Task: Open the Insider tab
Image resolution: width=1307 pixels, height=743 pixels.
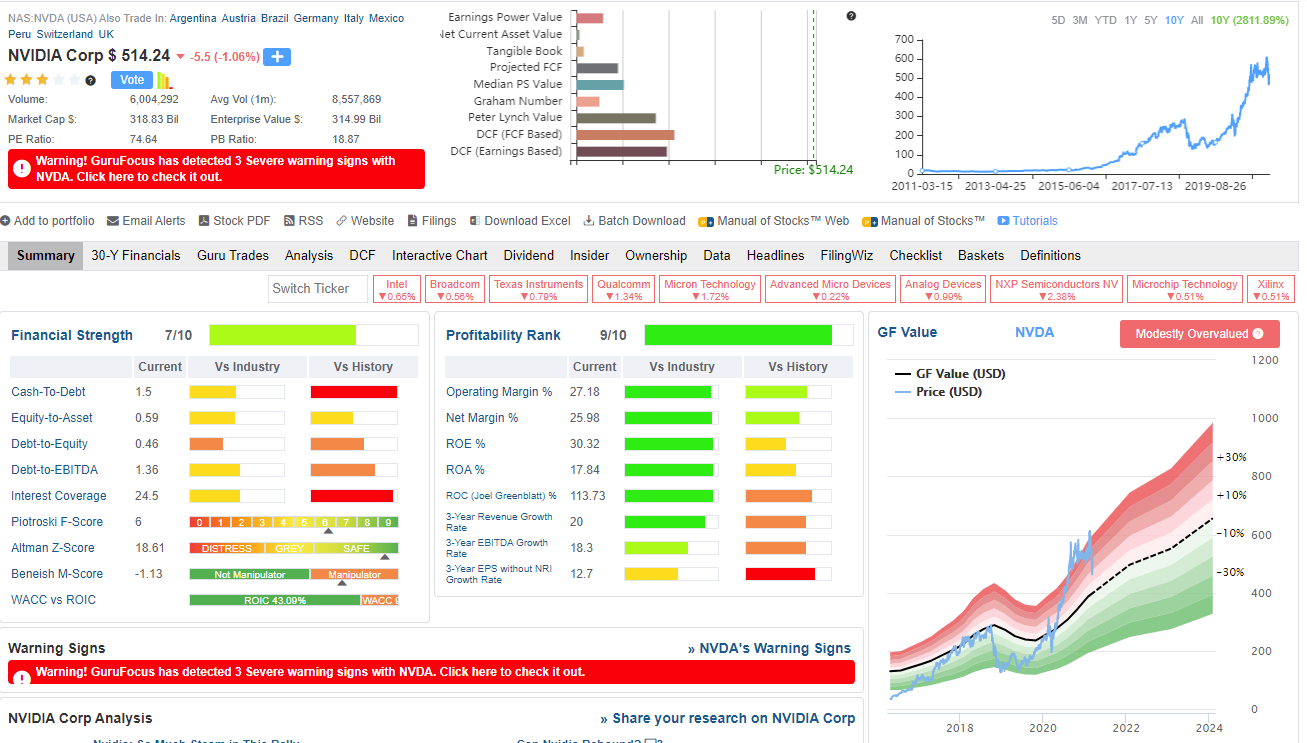Action: [590, 255]
